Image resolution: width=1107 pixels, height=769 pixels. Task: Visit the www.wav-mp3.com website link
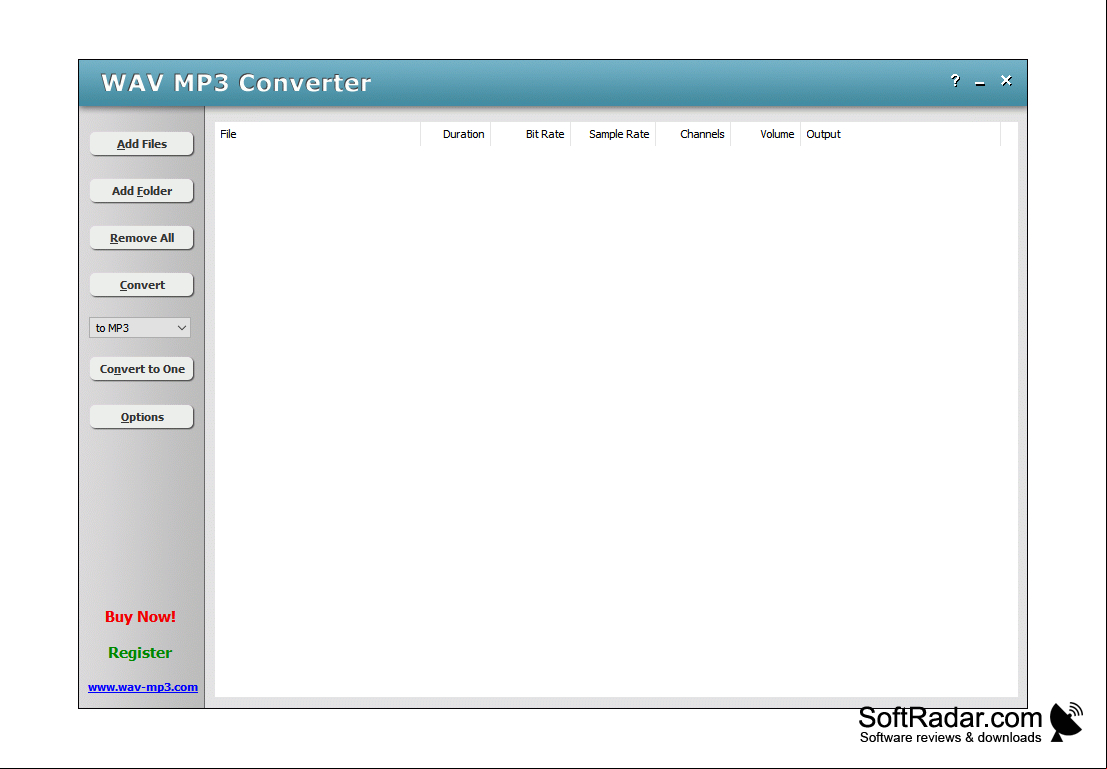tap(143, 686)
